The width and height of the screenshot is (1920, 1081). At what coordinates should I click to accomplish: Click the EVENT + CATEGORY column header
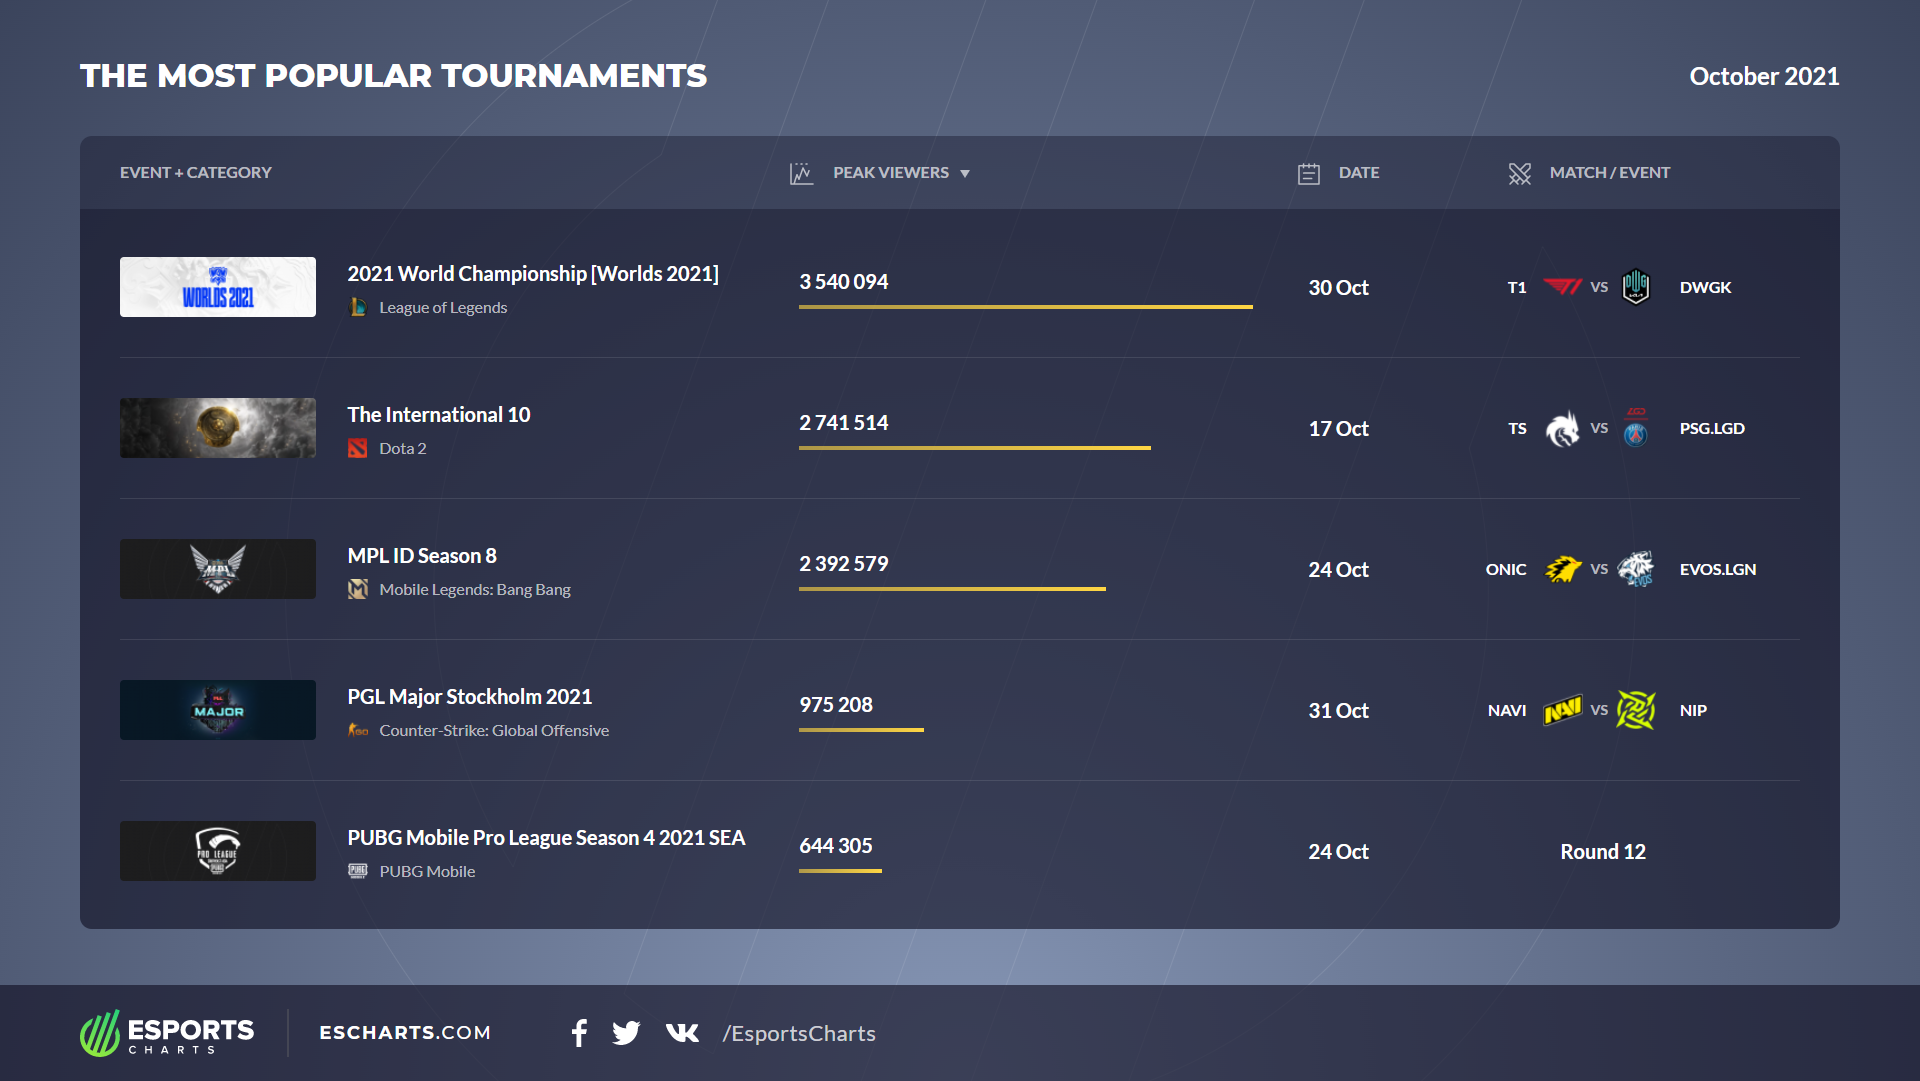tap(196, 172)
